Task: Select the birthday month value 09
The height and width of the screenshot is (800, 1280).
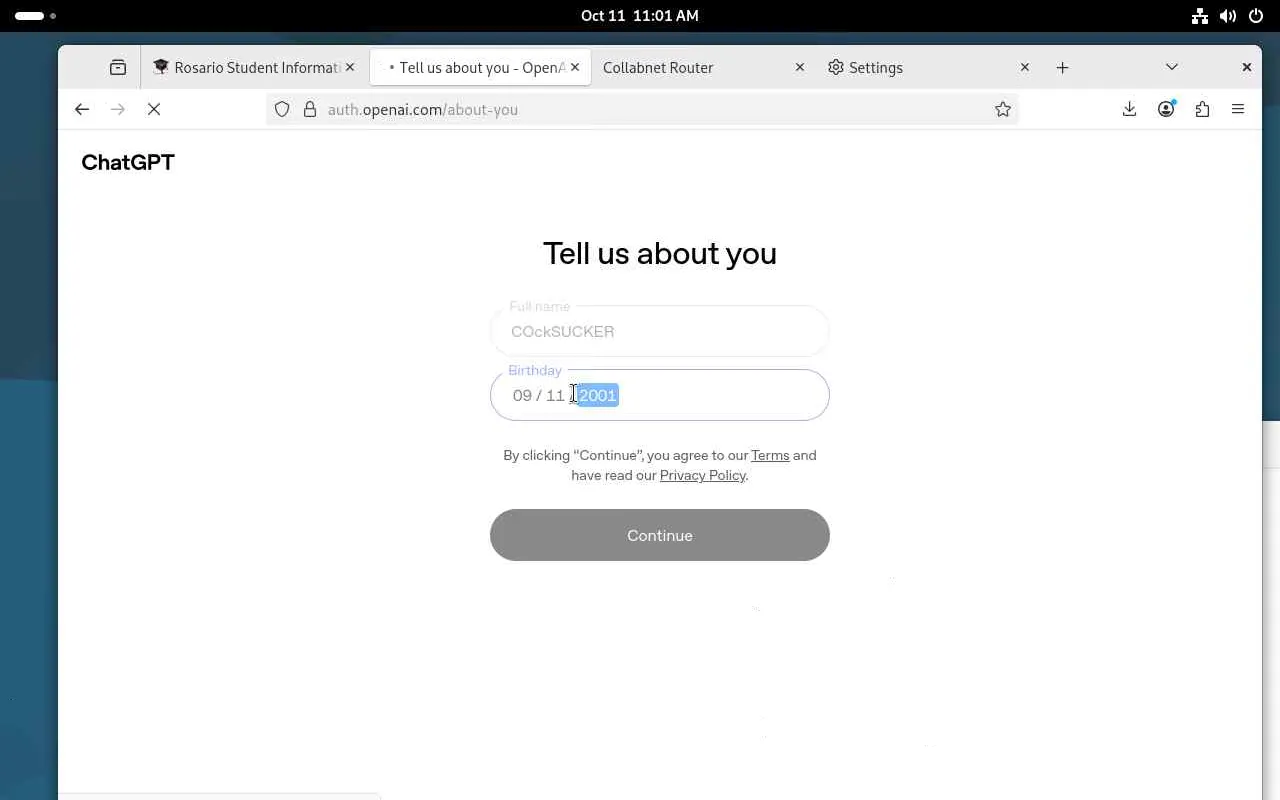Action: click(x=522, y=395)
